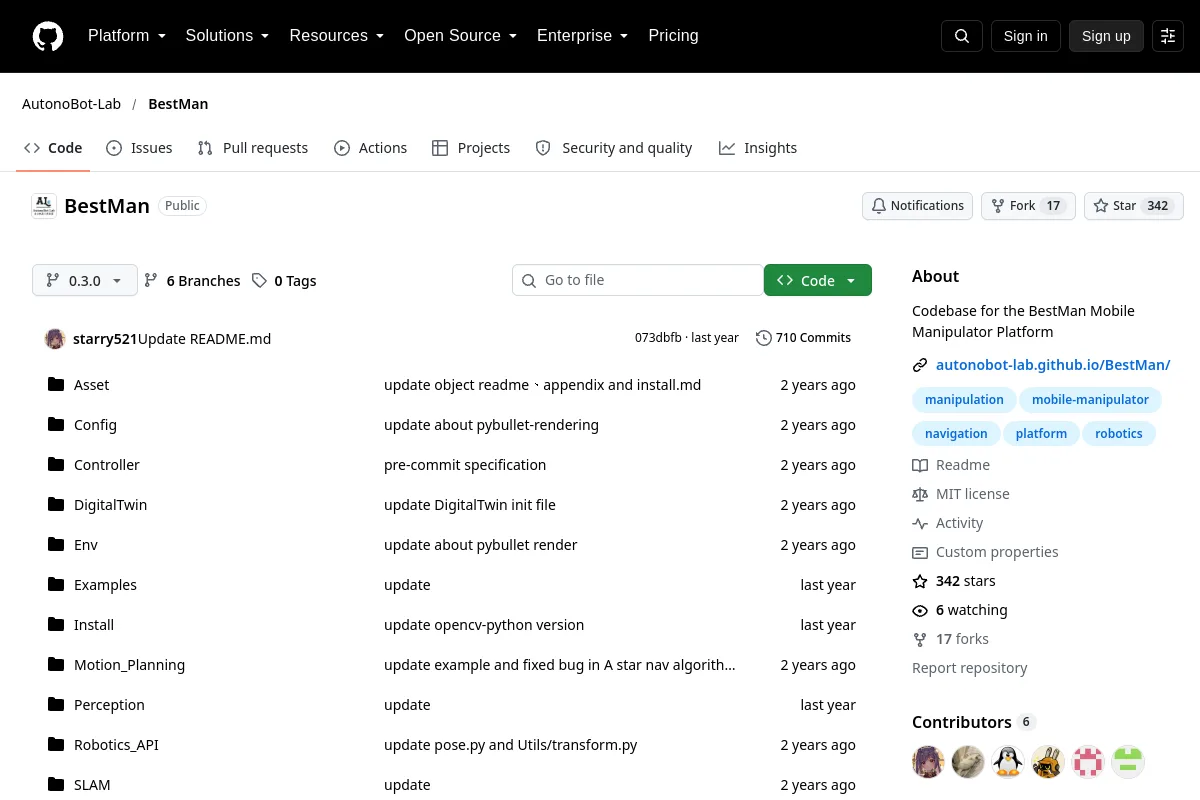Open the Controller folder icon

56,464
